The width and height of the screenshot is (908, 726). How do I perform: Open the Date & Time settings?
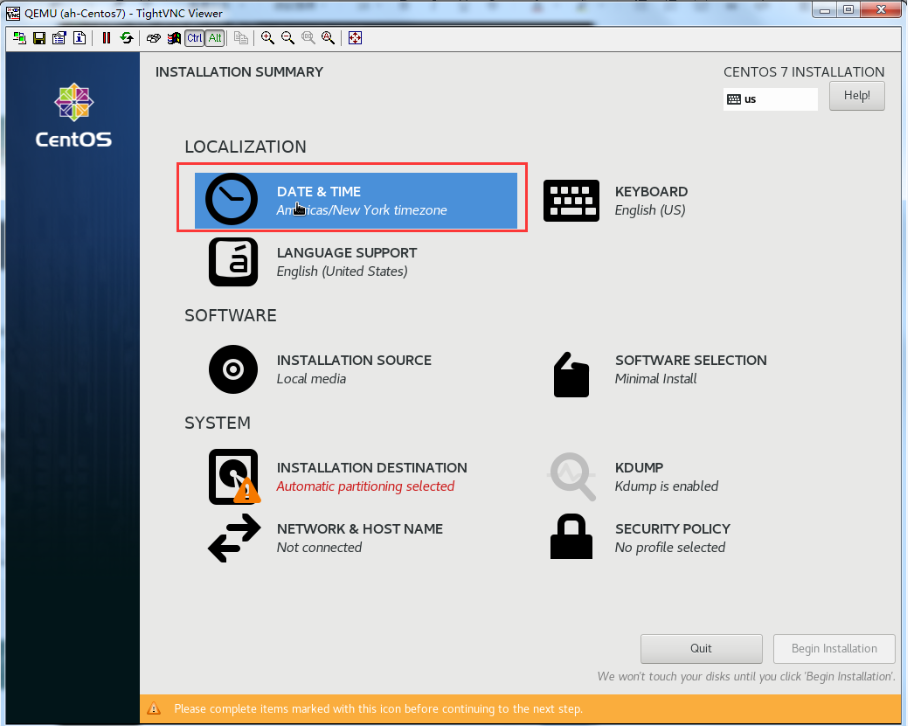[355, 200]
